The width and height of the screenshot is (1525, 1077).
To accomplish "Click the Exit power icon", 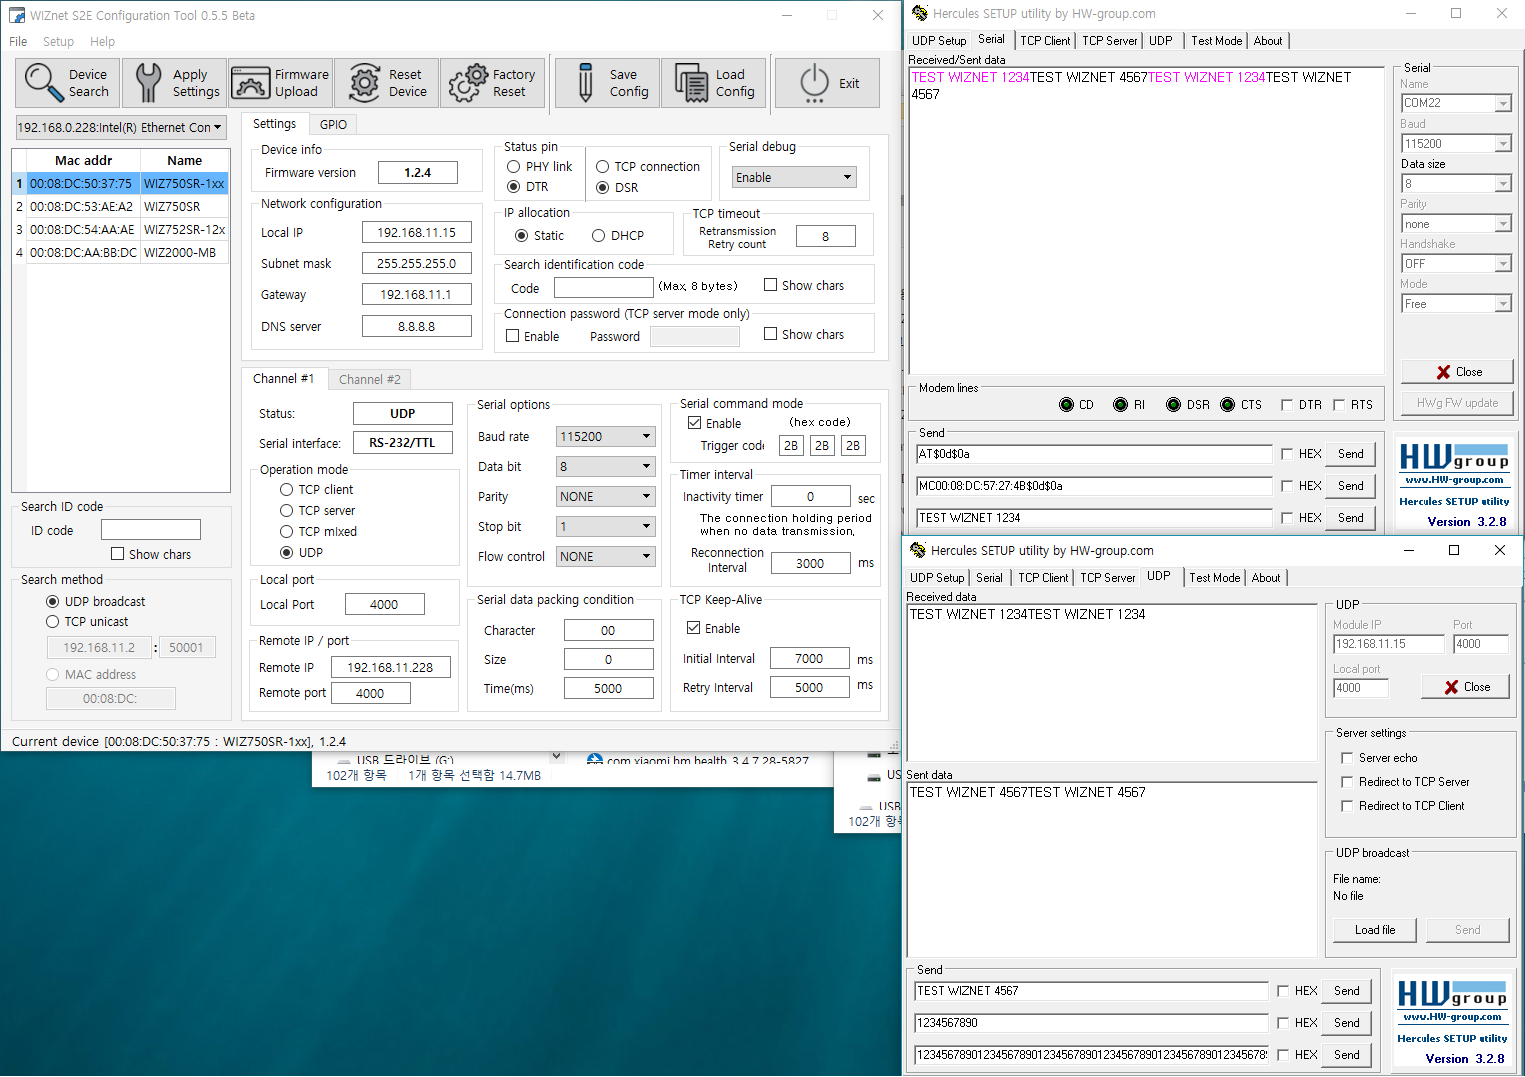I will [x=815, y=83].
